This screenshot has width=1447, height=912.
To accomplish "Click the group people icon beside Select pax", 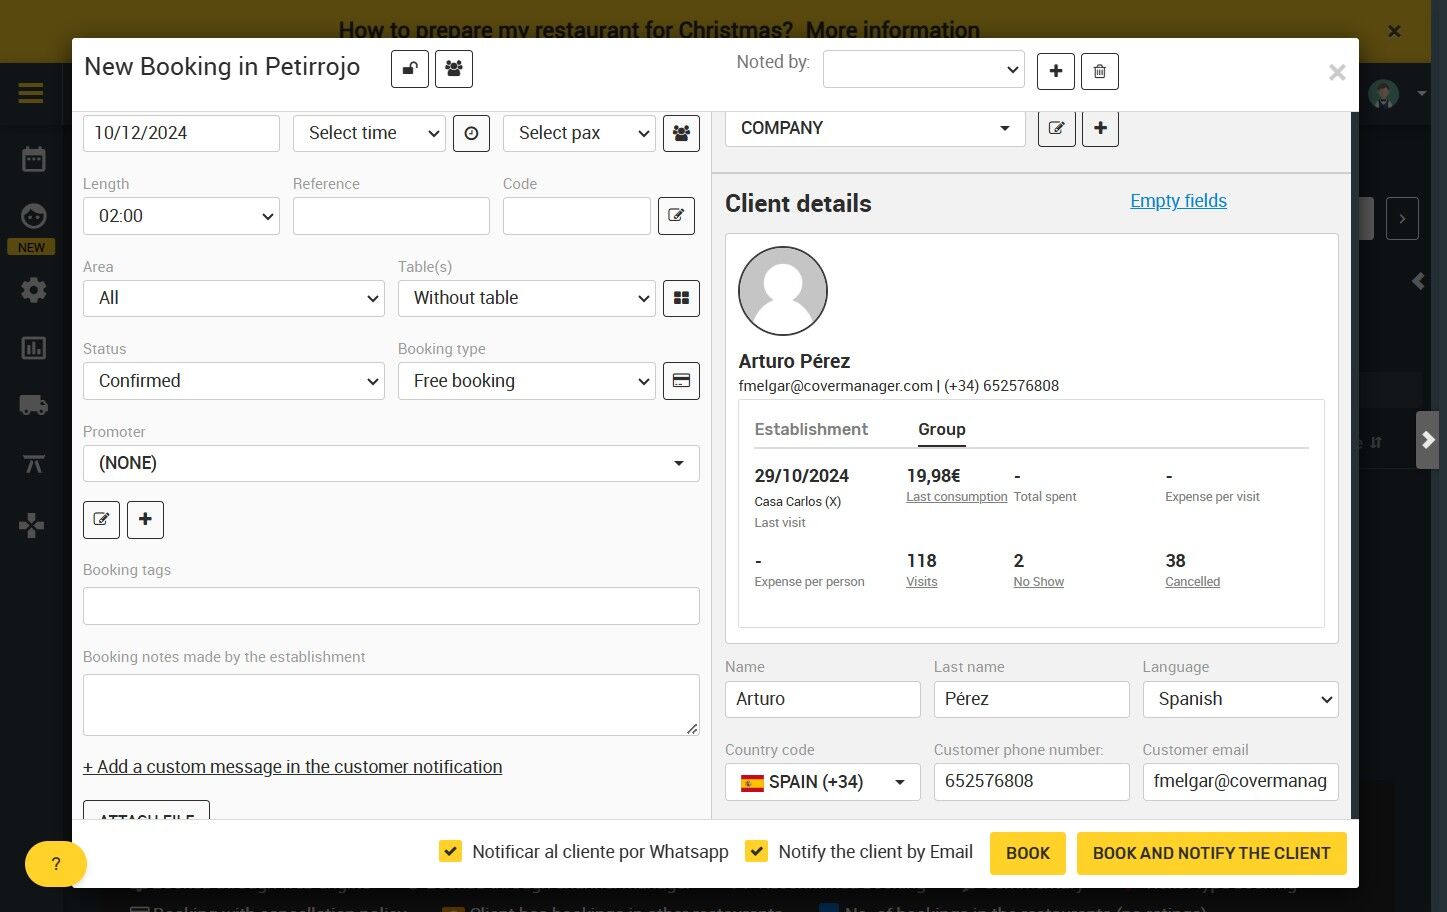I will coord(681,133).
